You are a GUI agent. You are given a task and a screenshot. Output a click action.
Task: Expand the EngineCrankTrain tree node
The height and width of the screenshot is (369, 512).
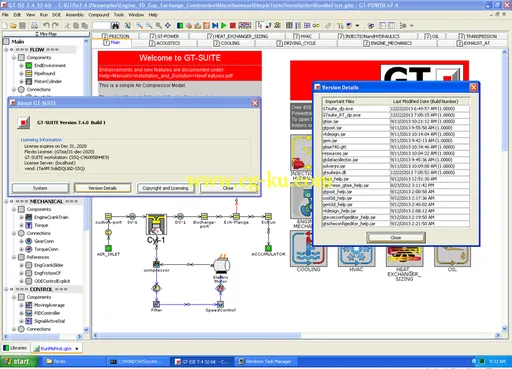coord(22,217)
